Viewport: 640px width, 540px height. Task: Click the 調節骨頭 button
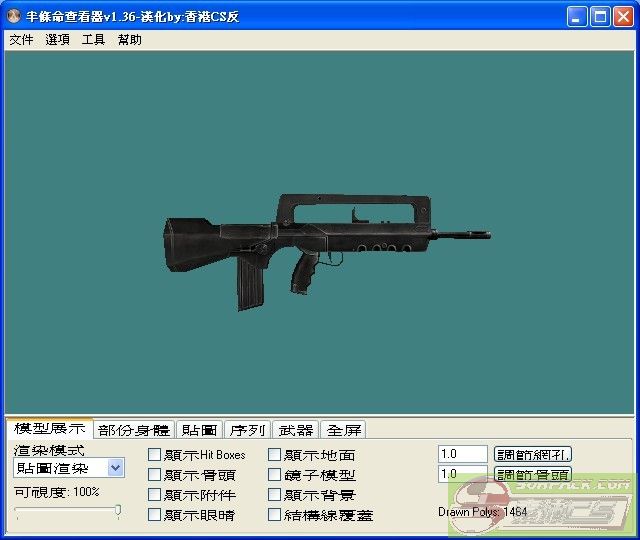tap(533, 474)
